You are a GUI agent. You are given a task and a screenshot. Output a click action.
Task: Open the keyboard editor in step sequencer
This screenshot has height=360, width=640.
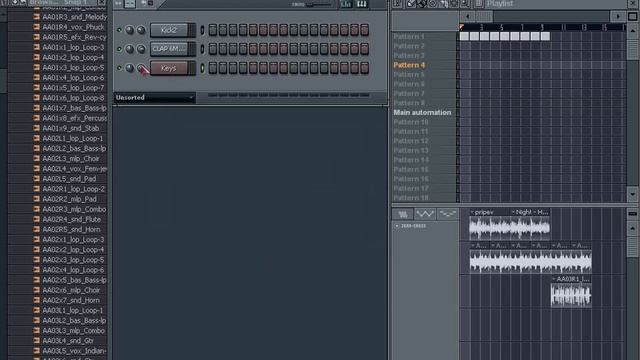click(362, 4)
